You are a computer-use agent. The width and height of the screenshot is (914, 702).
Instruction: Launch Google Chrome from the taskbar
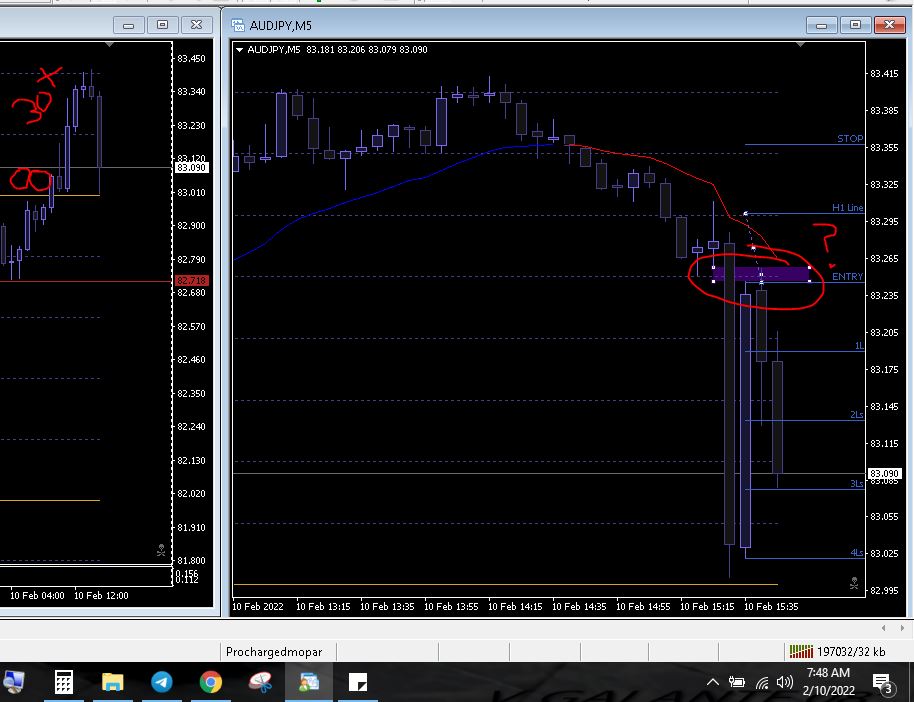[x=210, y=682]
